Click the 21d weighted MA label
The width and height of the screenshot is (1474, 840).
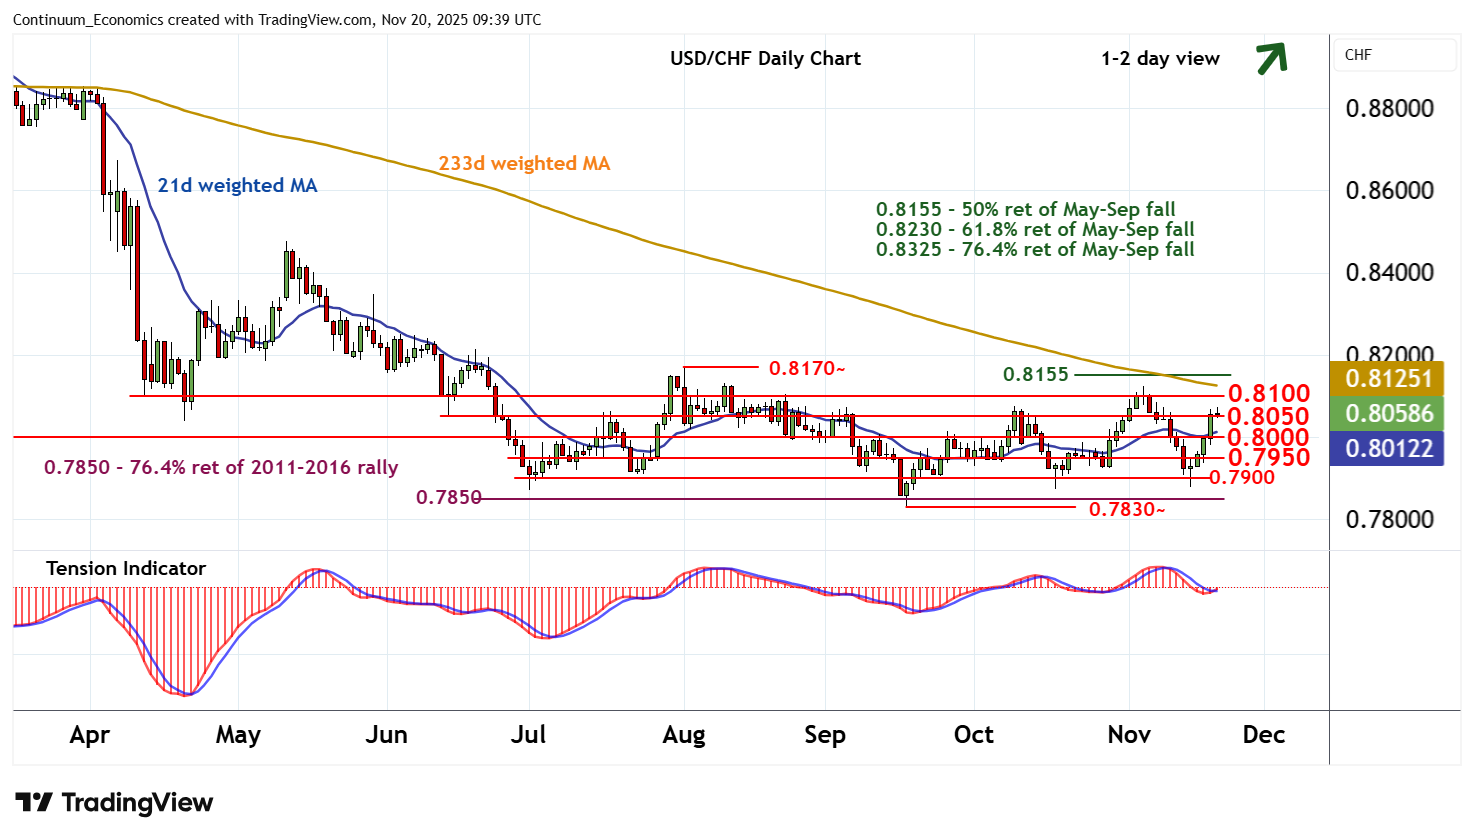pyautogui.click(x=237, y=186)
